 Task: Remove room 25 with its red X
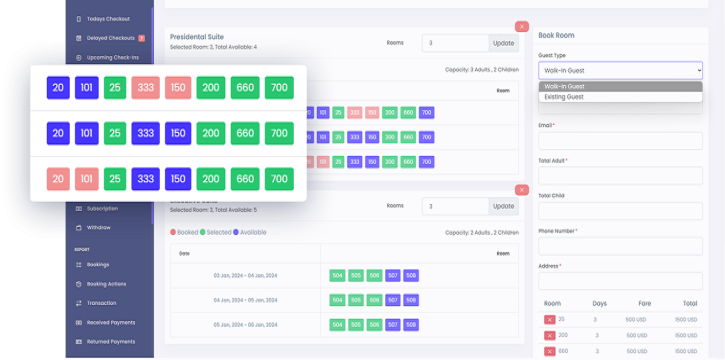coord(549,320)
